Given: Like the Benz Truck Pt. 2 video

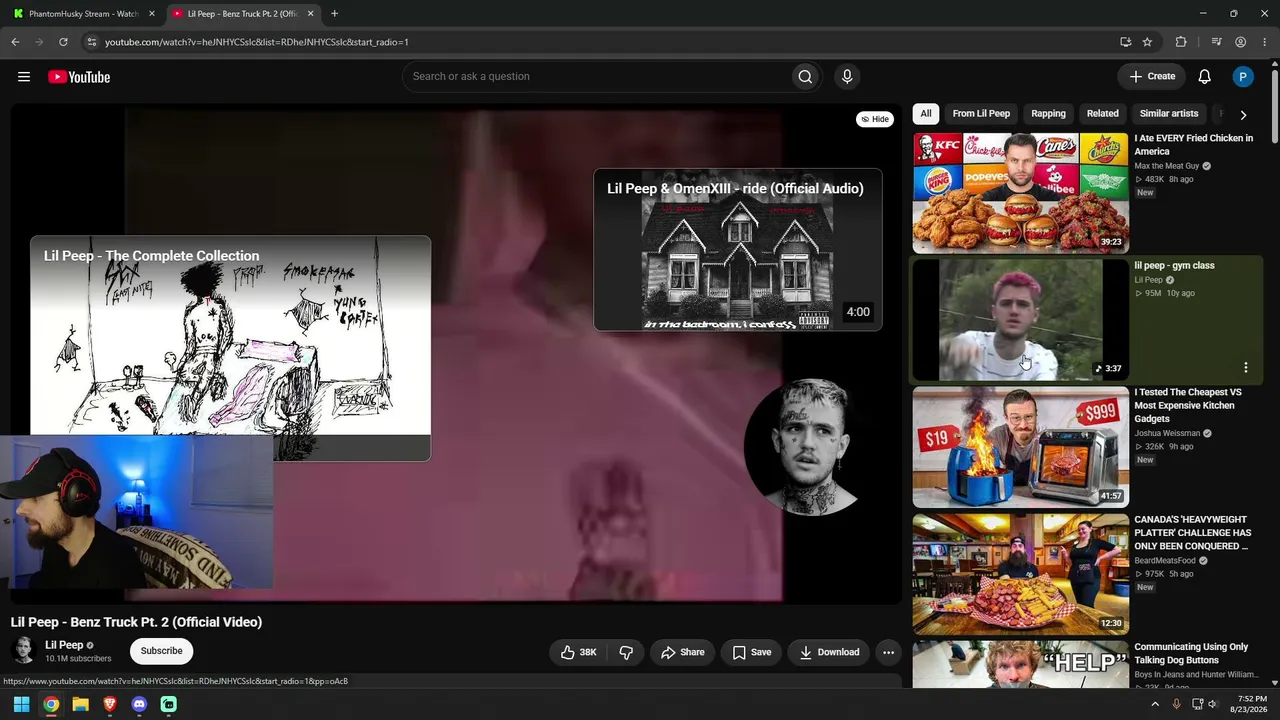Looking at the screenshot, I should (x=578, y=652).
